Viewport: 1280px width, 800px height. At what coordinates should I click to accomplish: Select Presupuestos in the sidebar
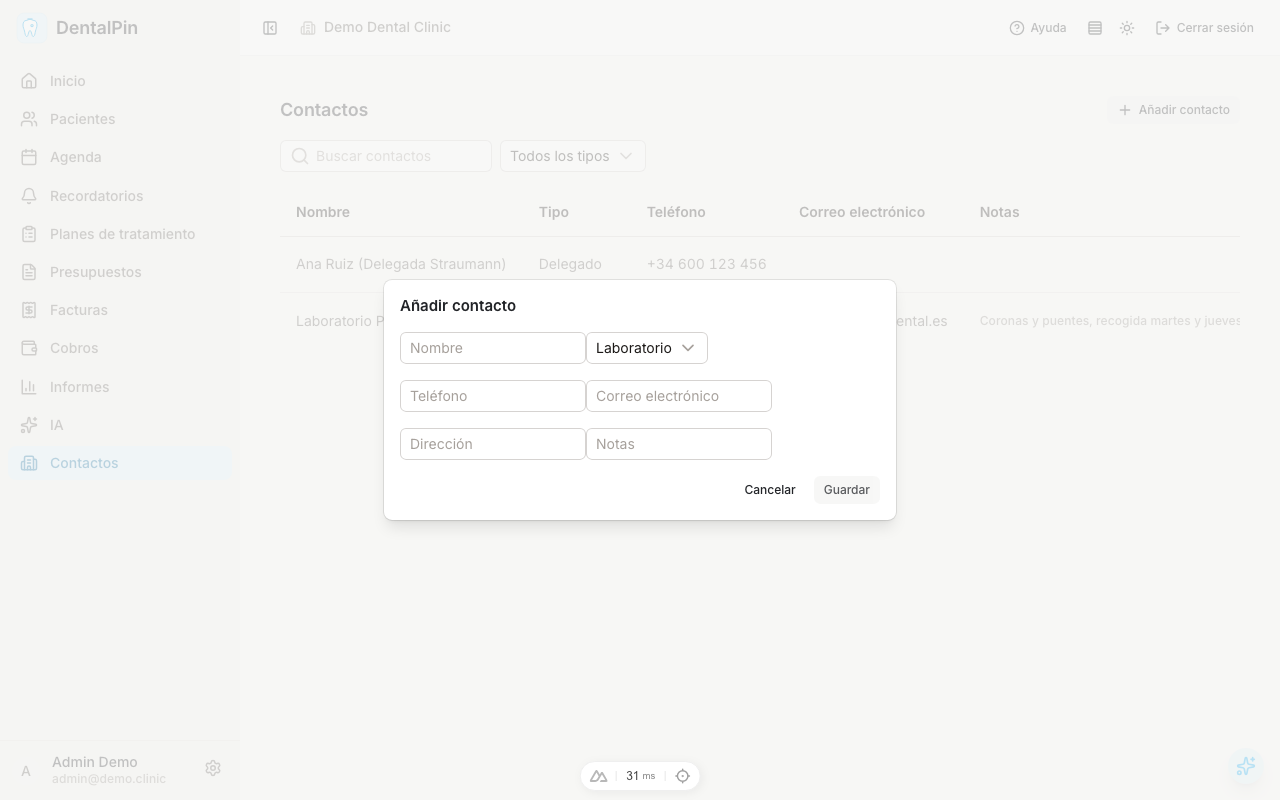120,272
